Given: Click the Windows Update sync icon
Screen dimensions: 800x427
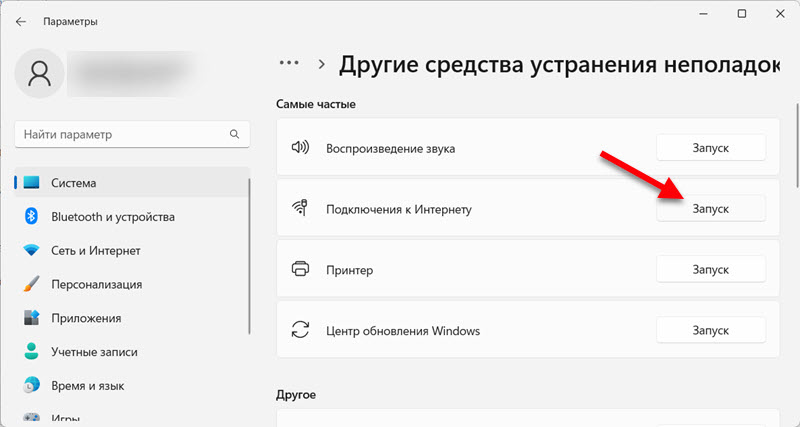Looking at the screenshot, I should (x=300, y=329).
